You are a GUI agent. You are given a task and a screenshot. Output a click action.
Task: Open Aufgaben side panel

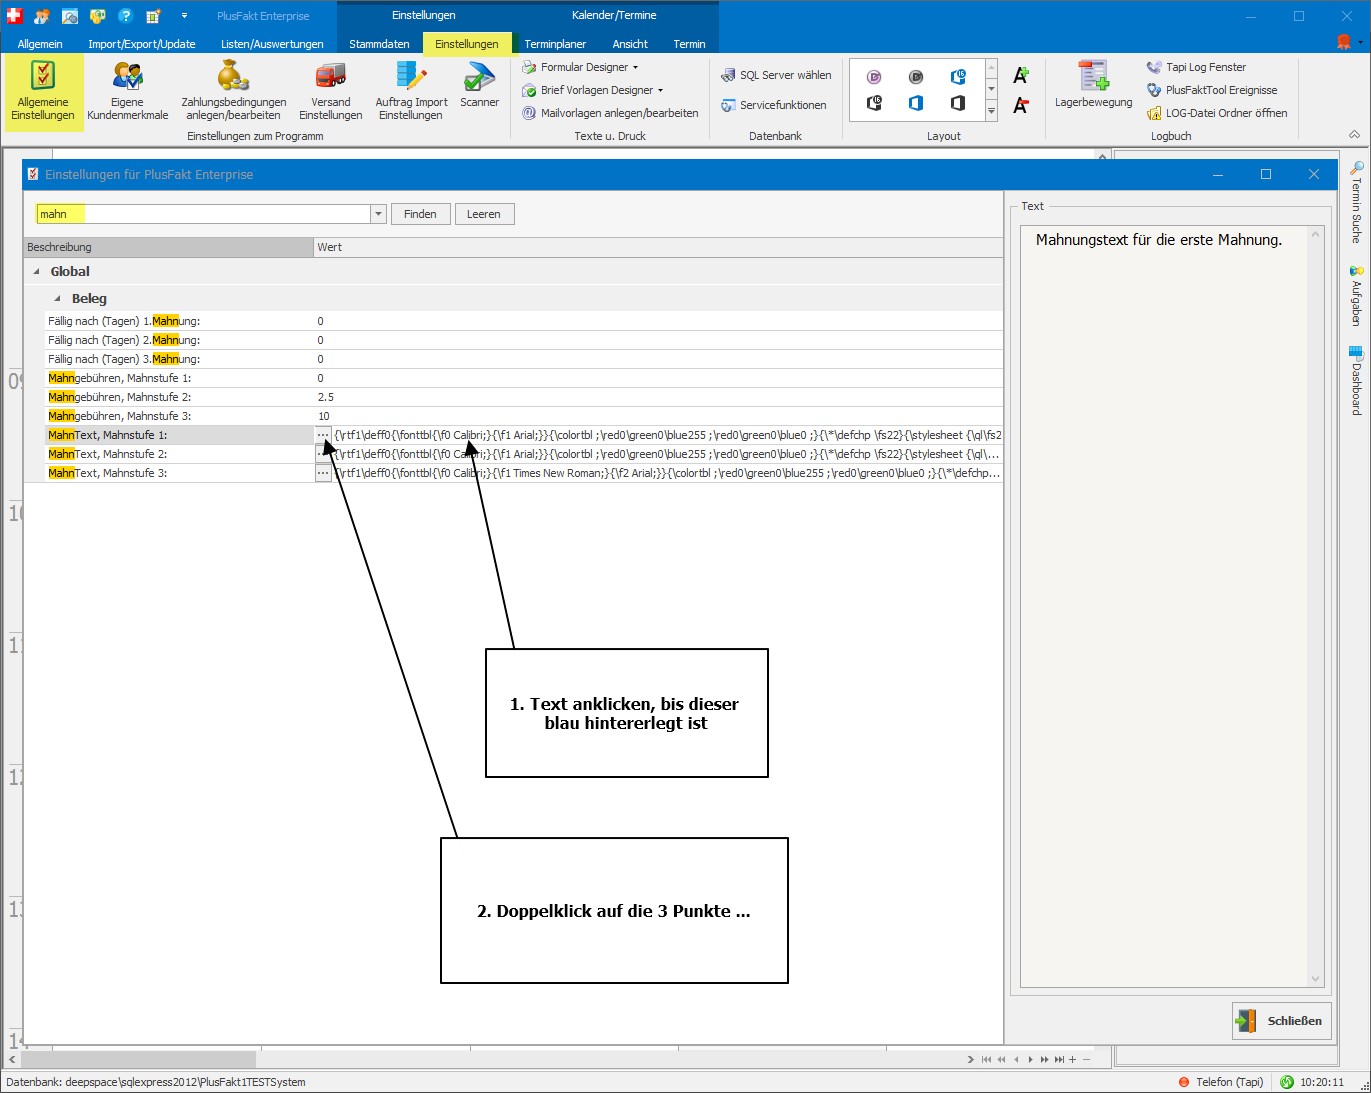click(x=1356, y=296)
